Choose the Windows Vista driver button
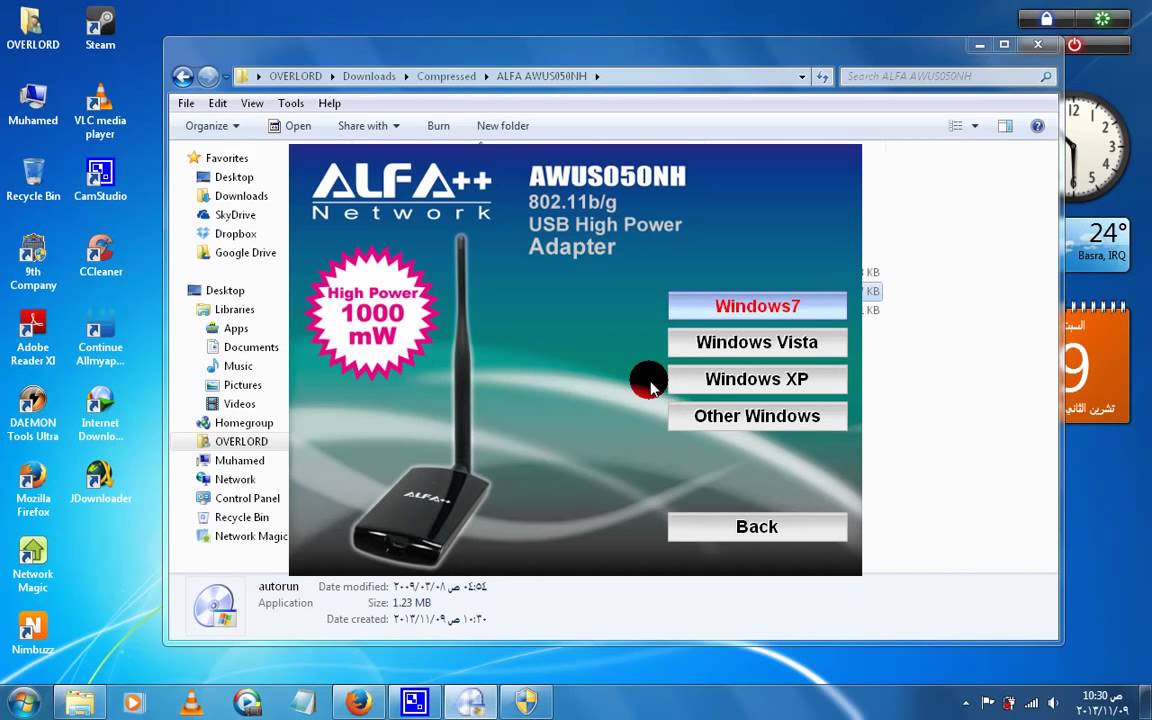This screenshot has height=720, width=1152. 757,342
